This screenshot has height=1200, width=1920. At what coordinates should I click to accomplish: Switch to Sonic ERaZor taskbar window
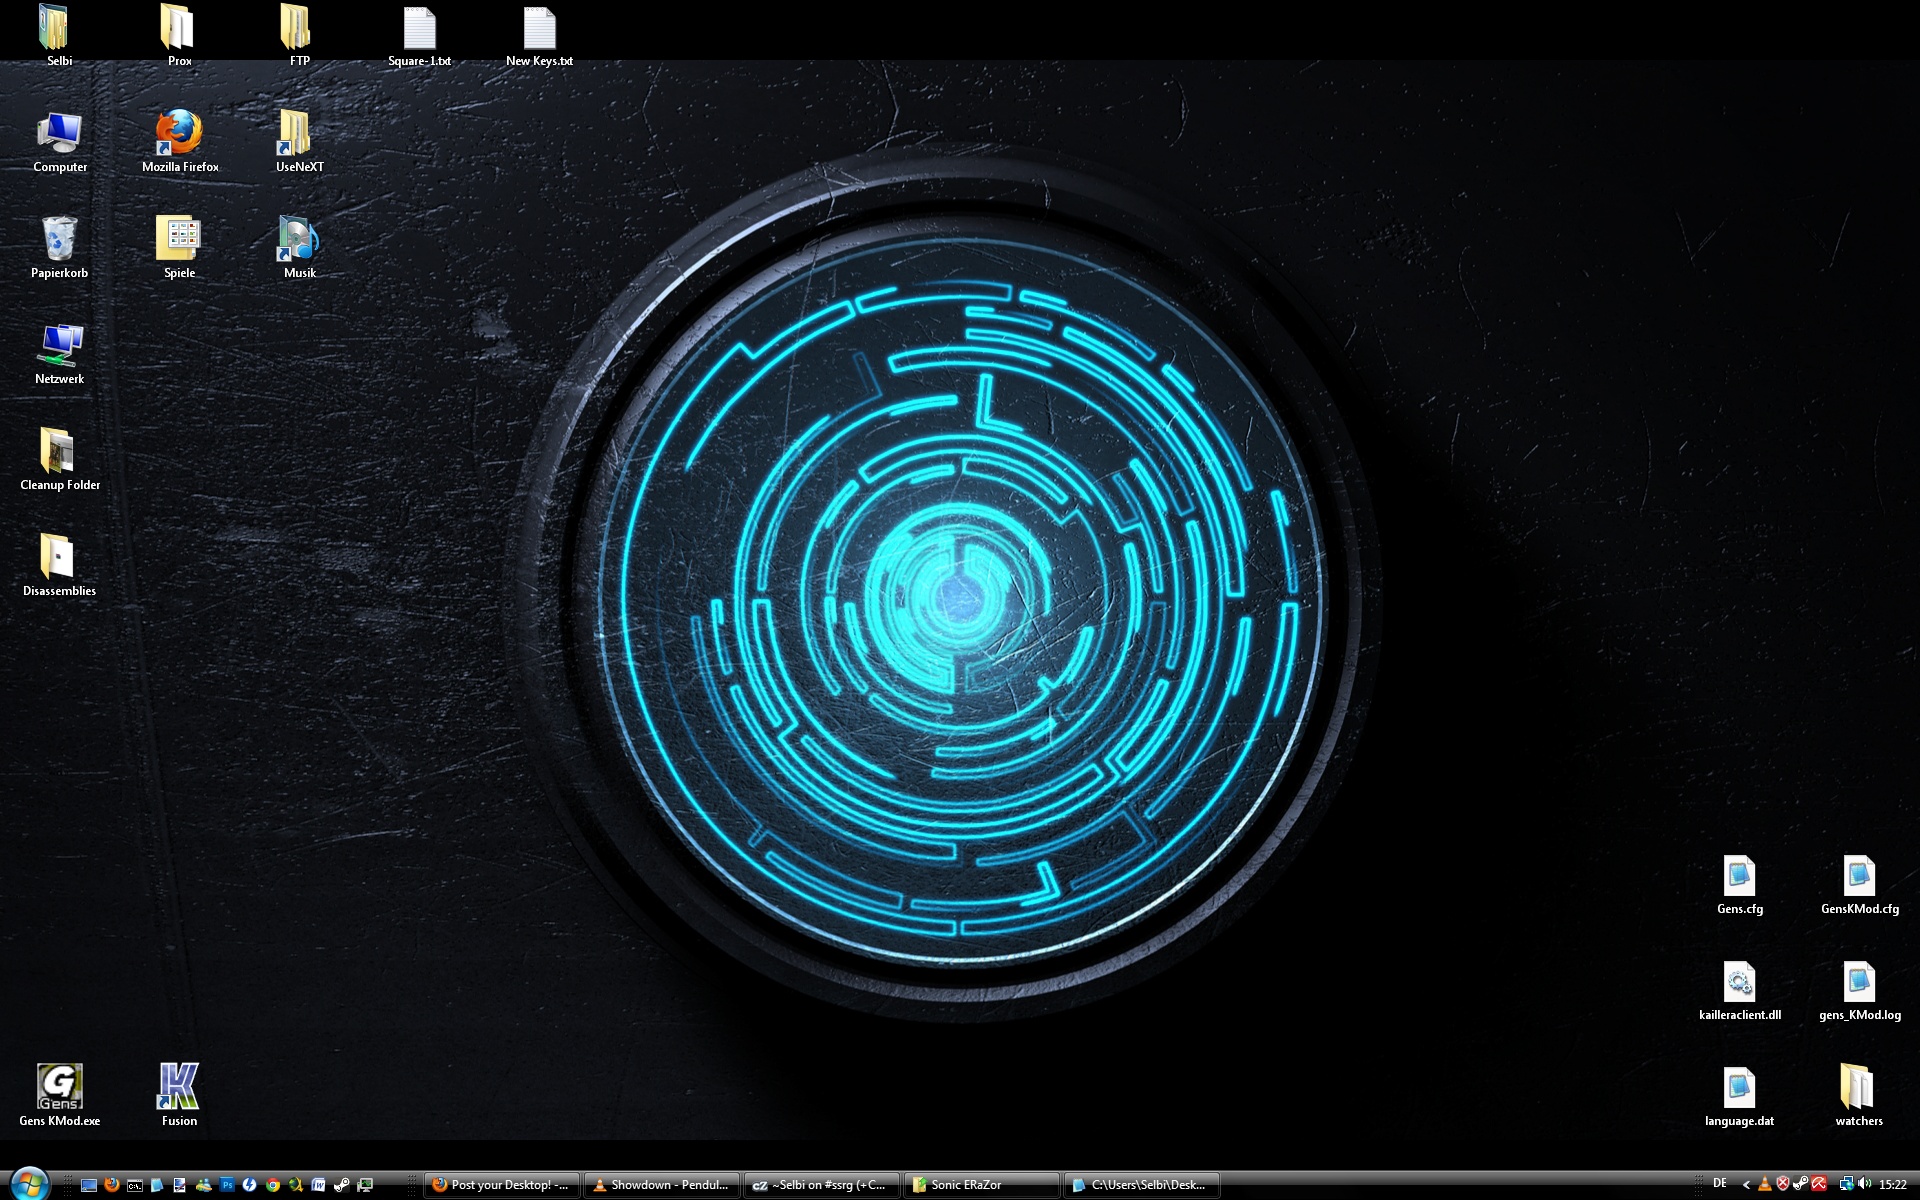point(982,1185)
